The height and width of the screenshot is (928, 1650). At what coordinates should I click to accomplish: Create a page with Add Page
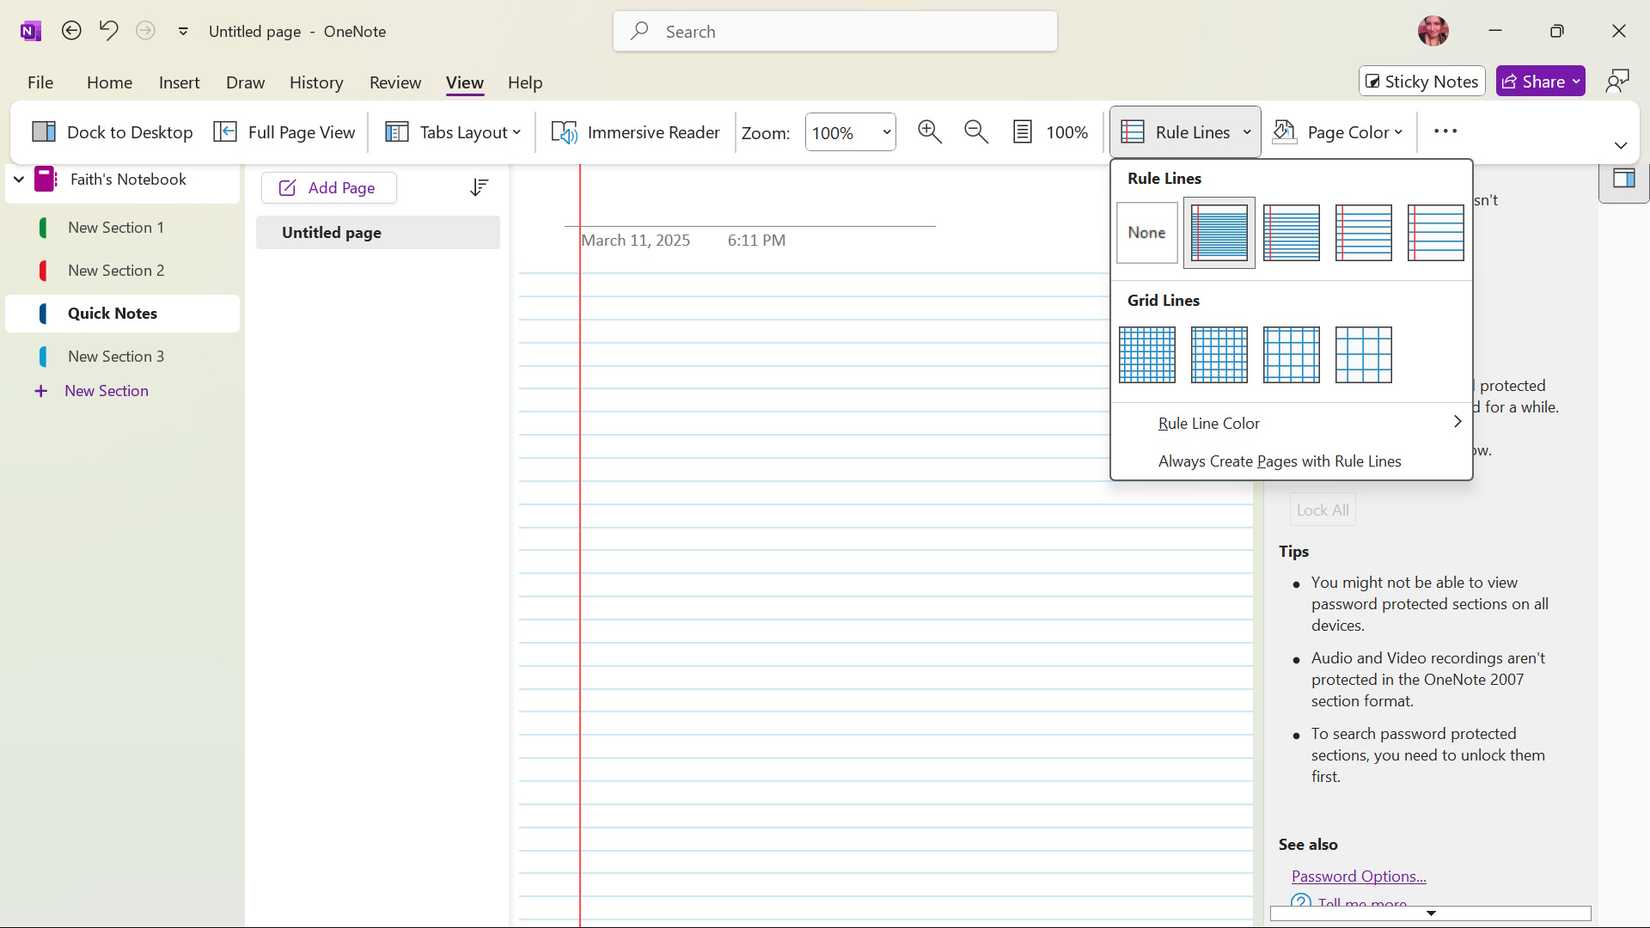pos(328,187)
